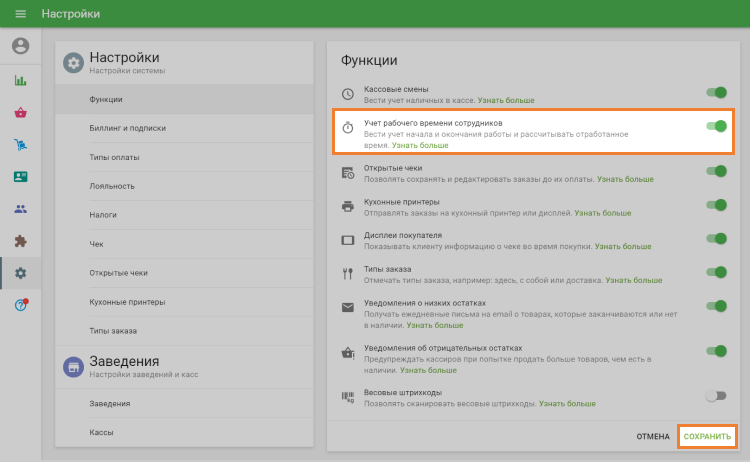The height and width of the screenshot is (462, 750).
Task: Click the Сохранить button
Action: [707, 437]
